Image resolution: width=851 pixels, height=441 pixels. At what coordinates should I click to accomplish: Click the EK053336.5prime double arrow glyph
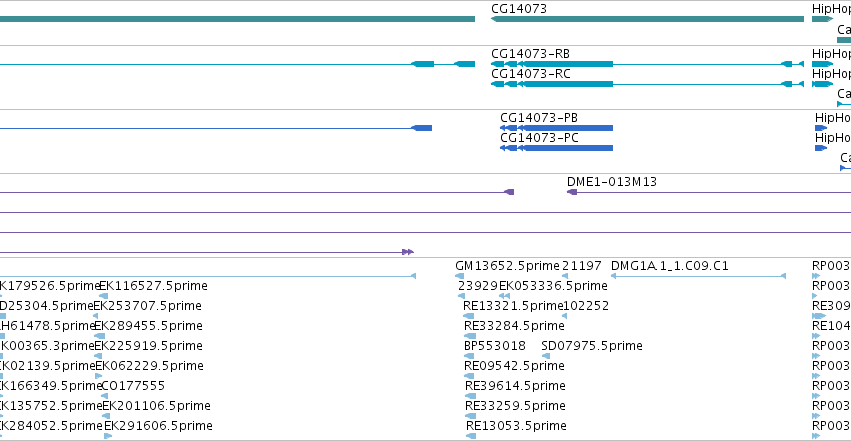[x=505, y=296]
